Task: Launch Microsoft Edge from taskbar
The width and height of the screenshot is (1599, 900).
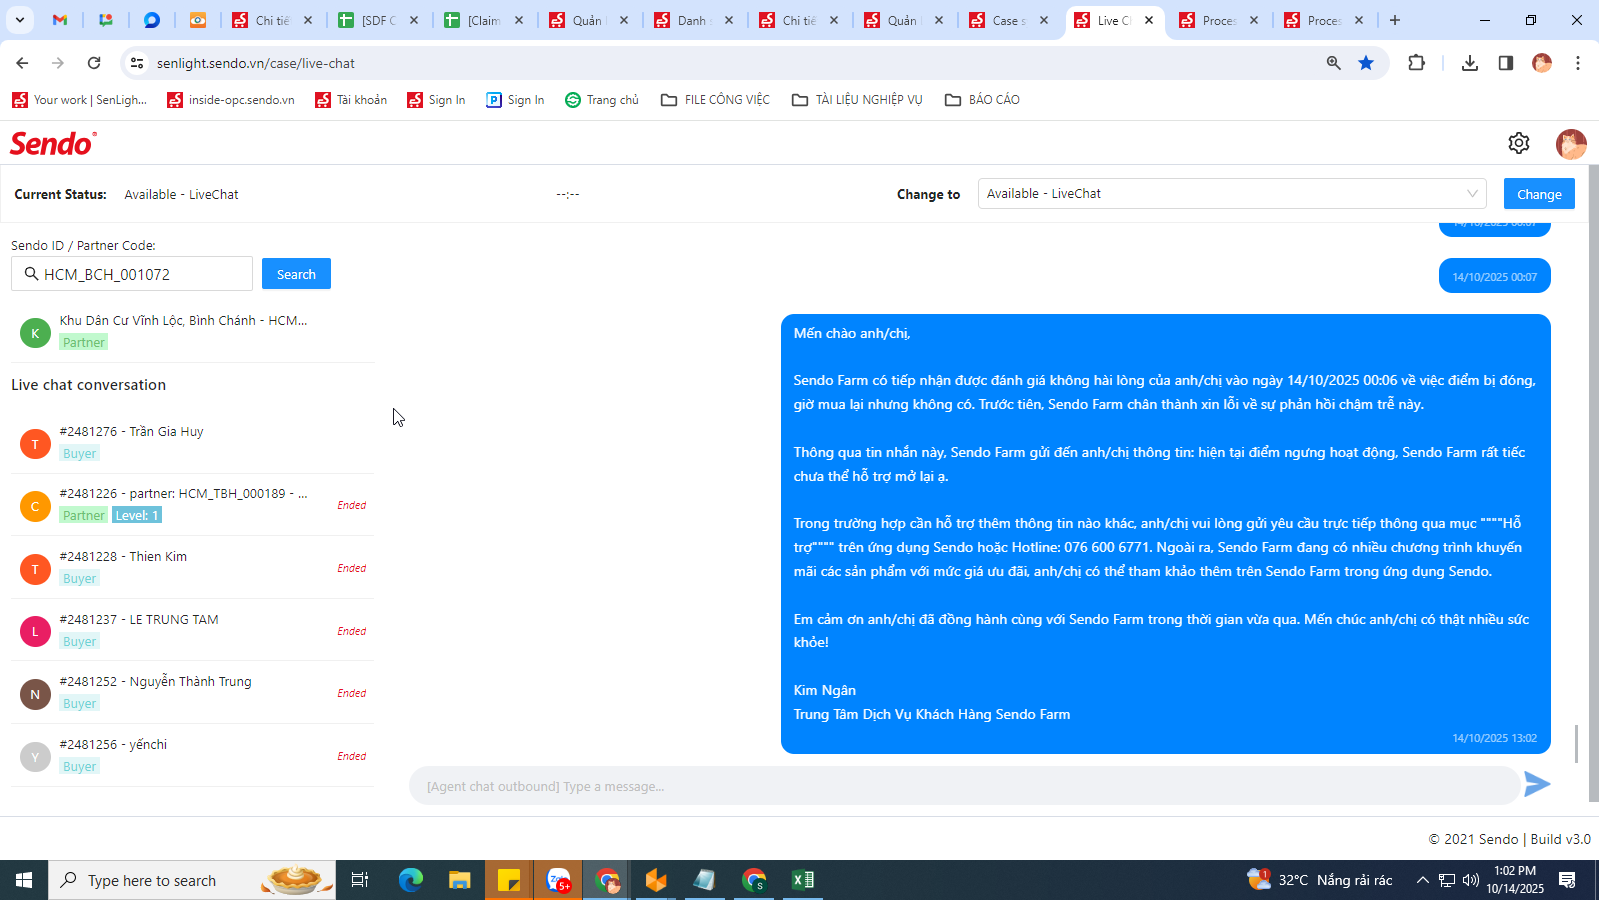Action: click(410, 880)
